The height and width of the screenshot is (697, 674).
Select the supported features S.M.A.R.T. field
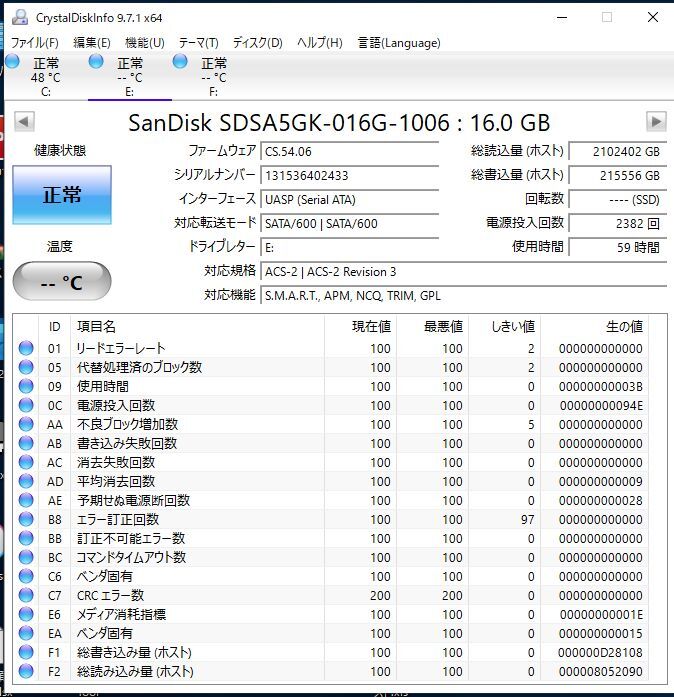[x=464, y=296]
